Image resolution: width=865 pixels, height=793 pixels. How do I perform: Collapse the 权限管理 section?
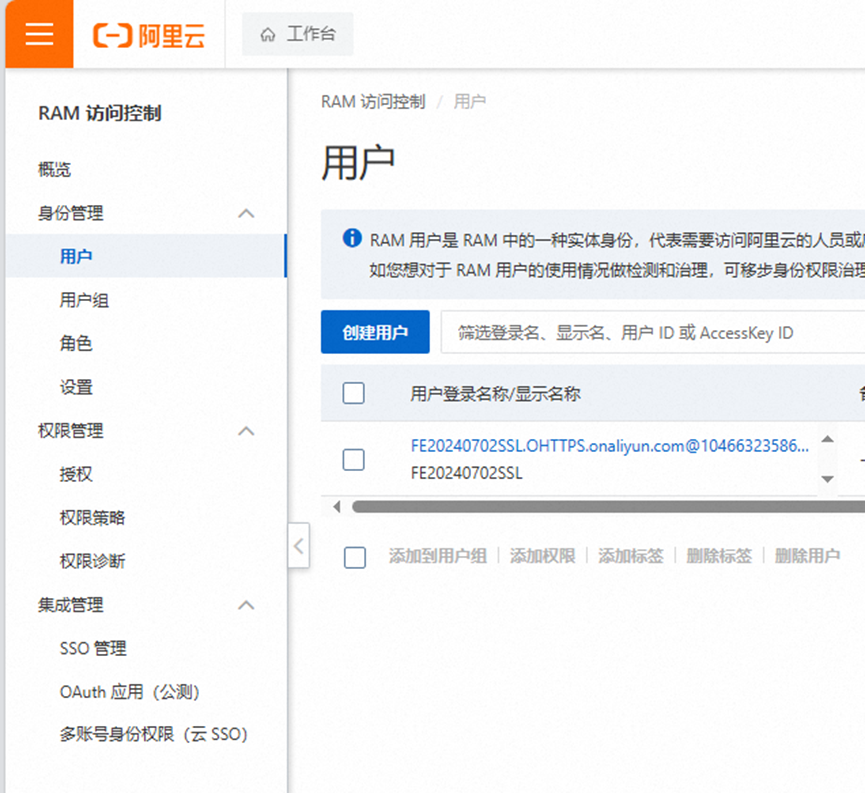[246, 431]
